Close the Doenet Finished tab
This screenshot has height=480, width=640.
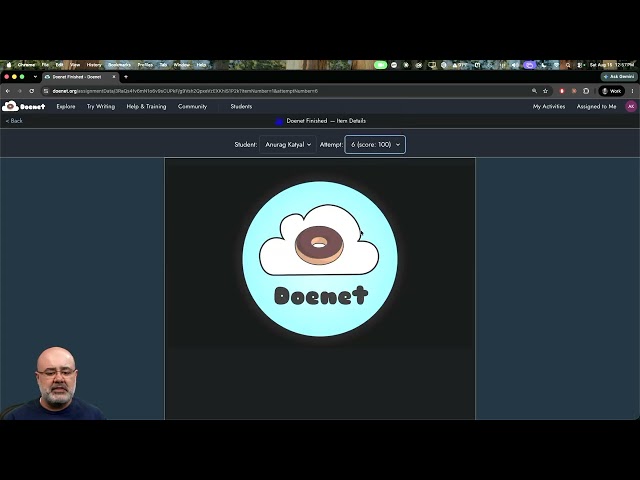coord(114,77)
